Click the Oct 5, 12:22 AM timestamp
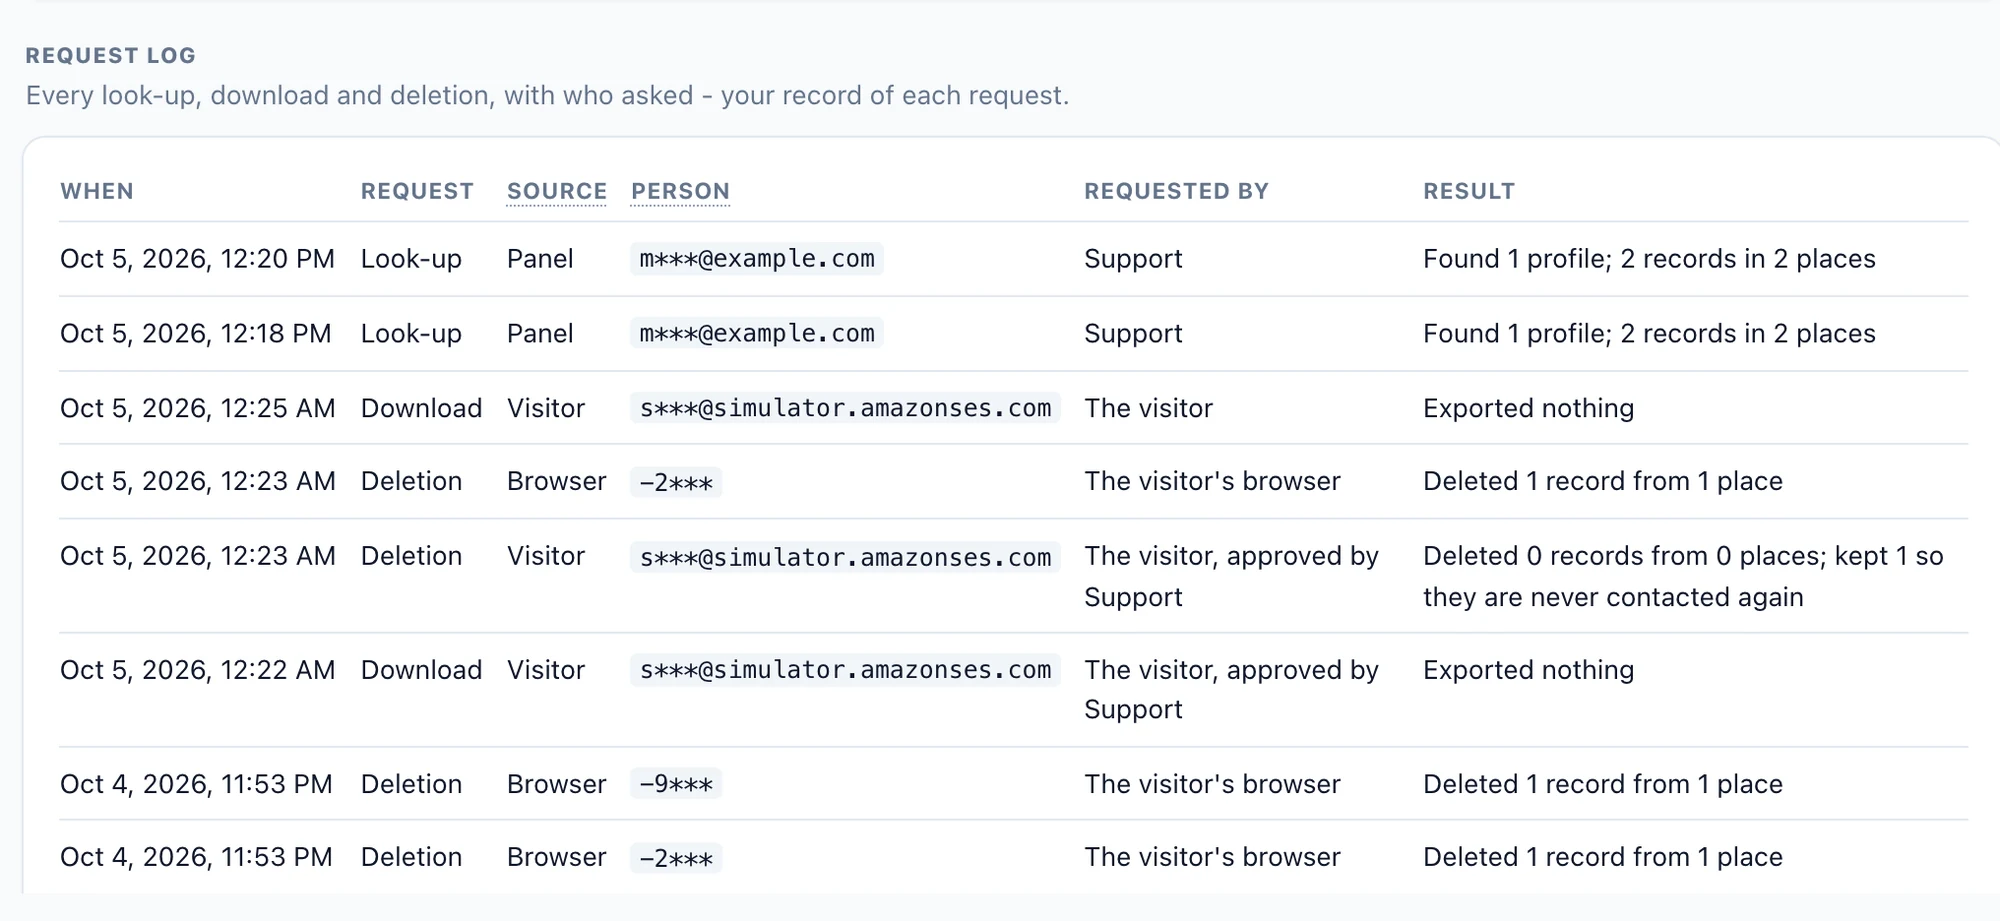Viewport: 2000px width, 921px height. coord(197,670)
